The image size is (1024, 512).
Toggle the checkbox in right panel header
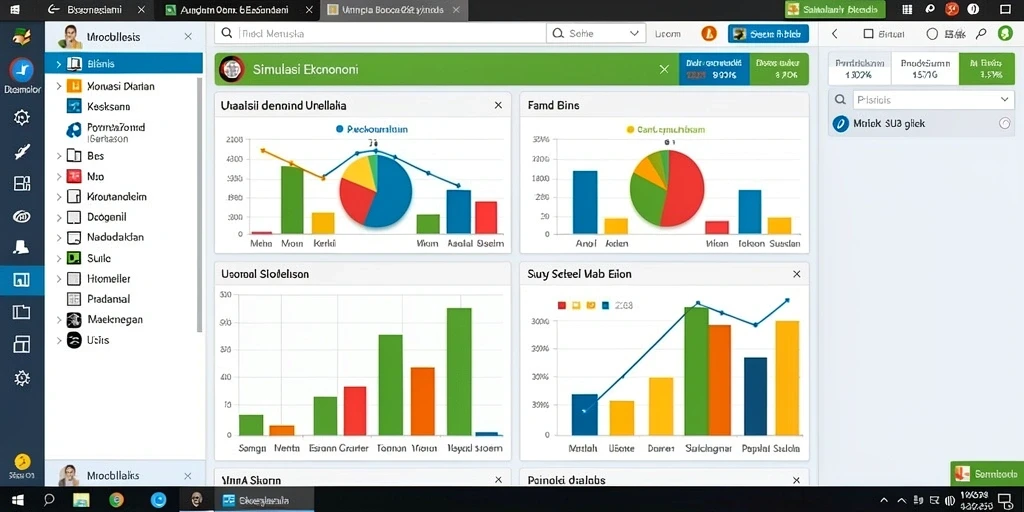868,34
